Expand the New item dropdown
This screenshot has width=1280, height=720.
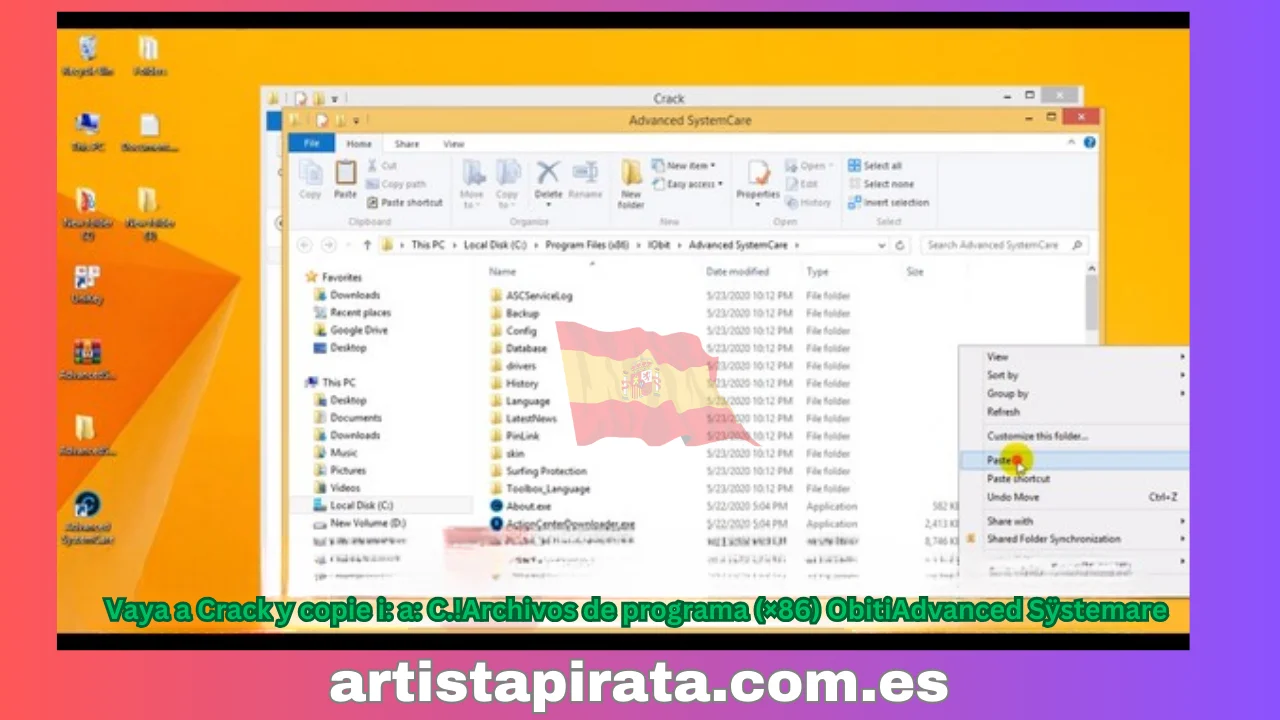pyautogui.click(x=684, y=166)
